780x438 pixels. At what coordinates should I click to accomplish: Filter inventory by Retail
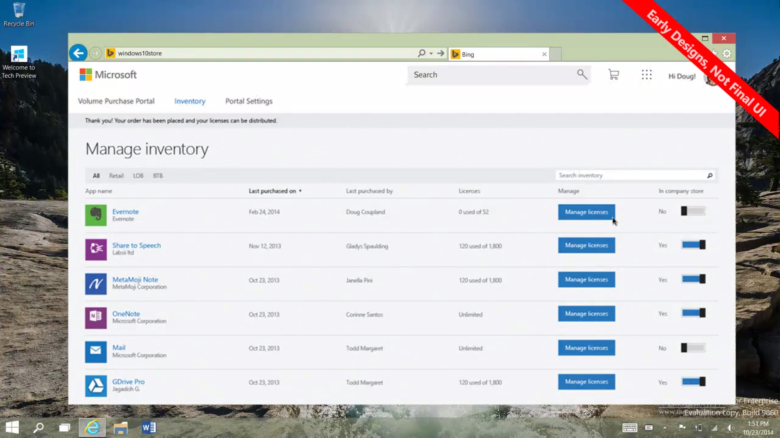coord(116,176)
